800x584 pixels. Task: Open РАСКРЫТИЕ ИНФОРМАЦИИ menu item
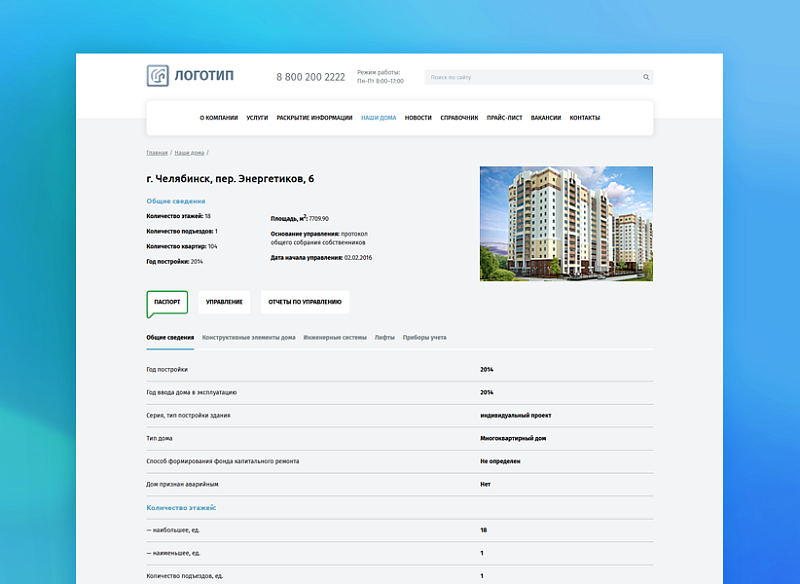click(x=314, y=118)
